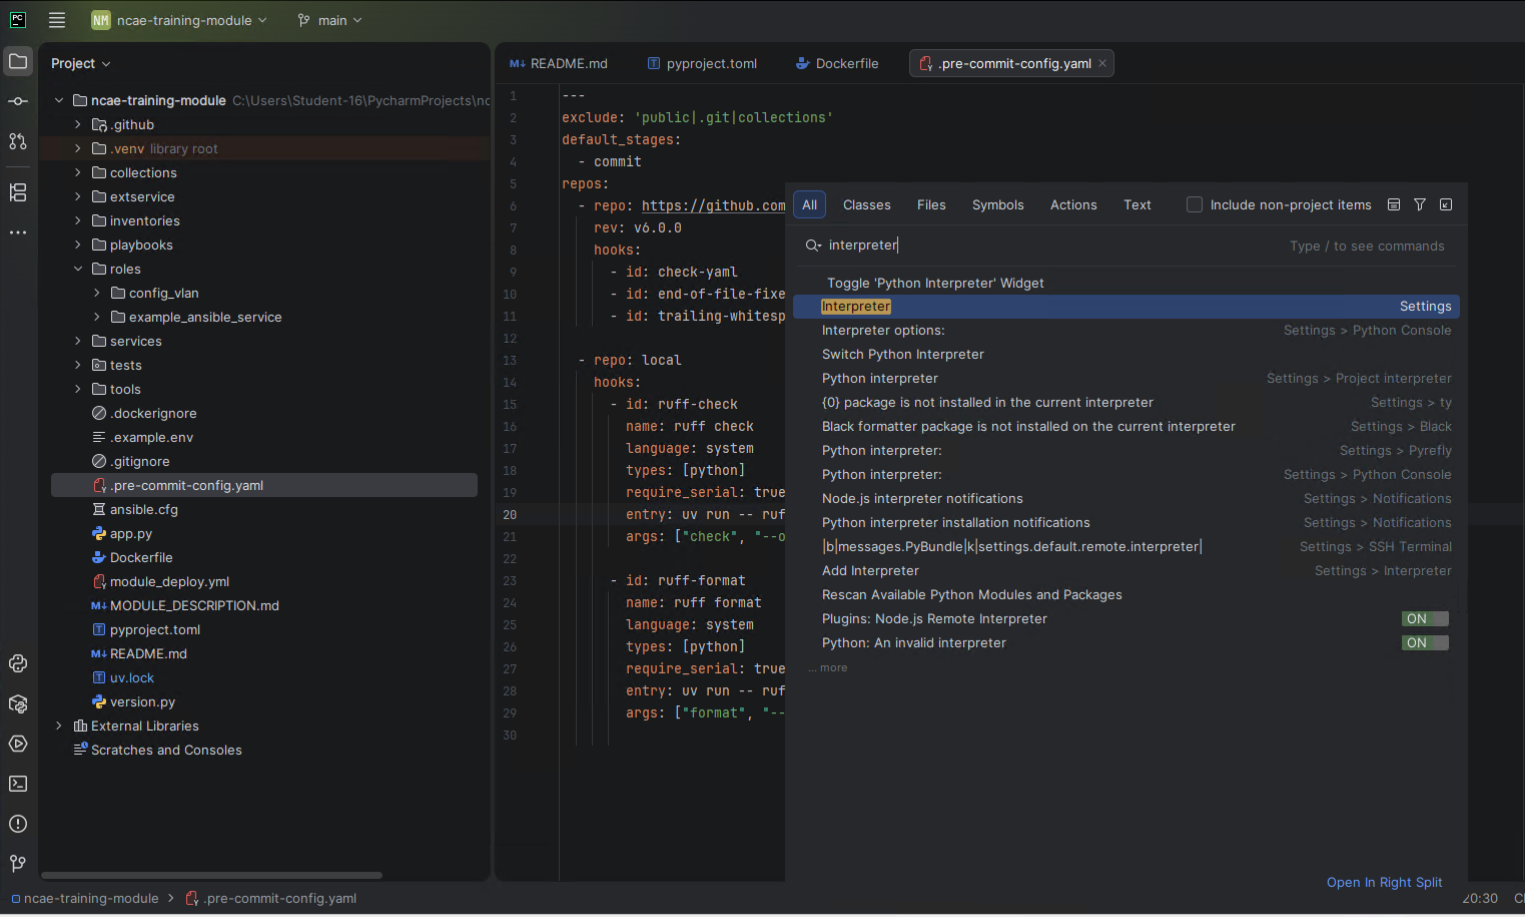
Task: Open the Python Console tool window
Action: click(x=18, y=663)
